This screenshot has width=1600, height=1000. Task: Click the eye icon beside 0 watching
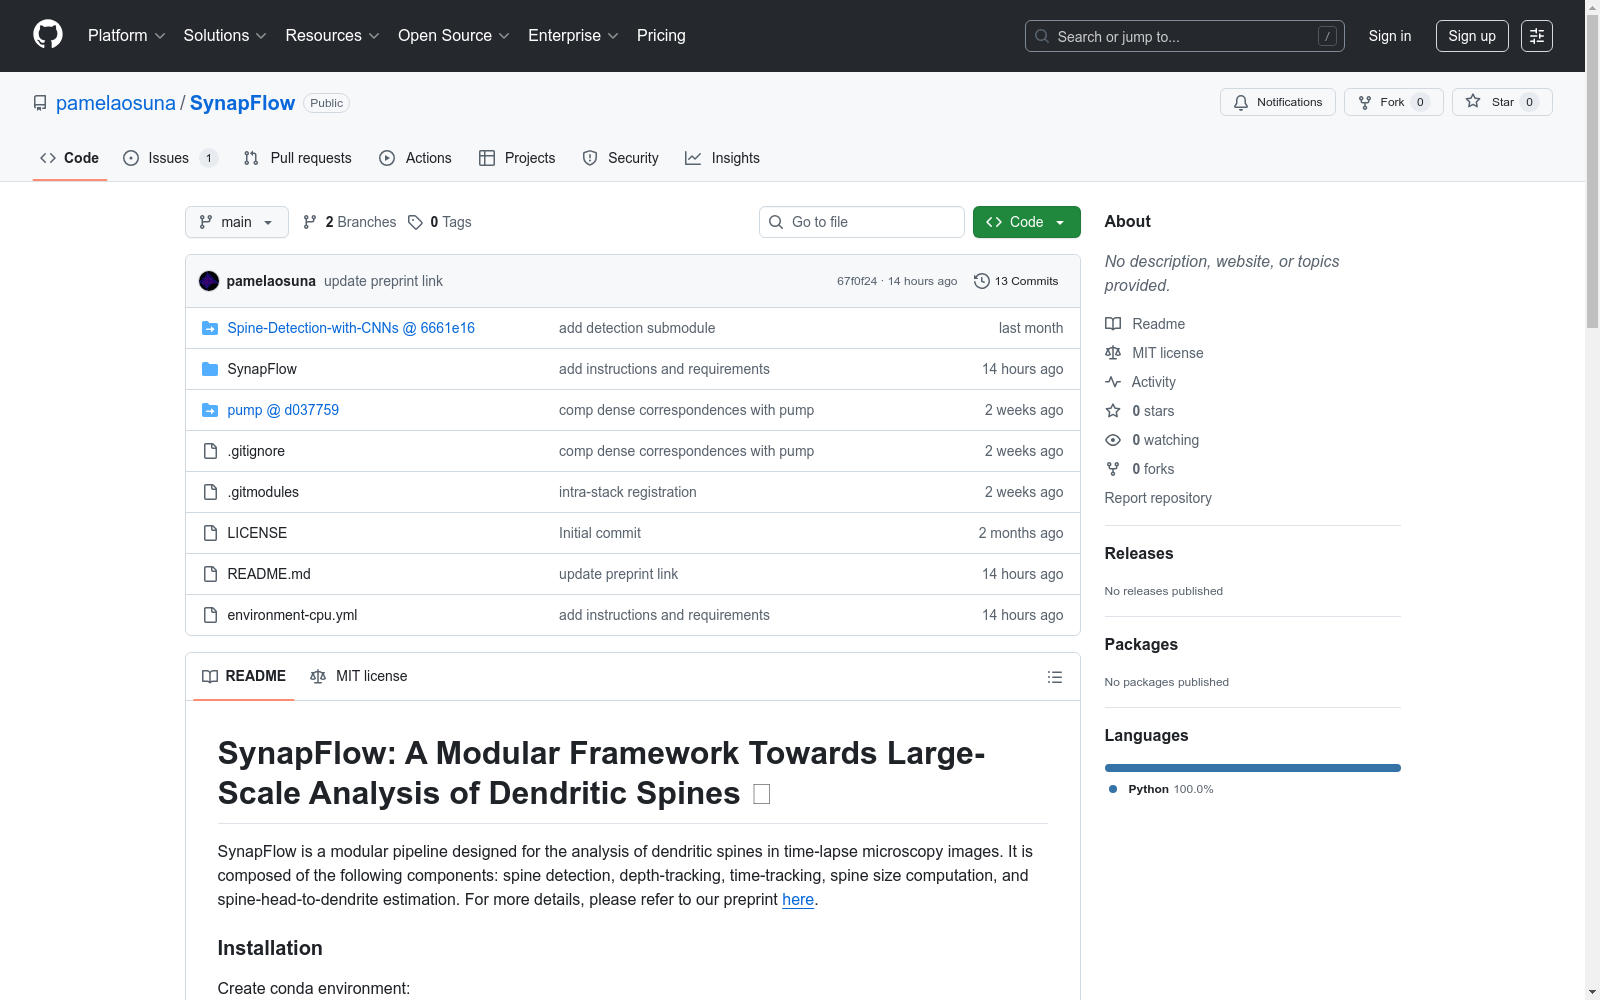click(1113, 440)
